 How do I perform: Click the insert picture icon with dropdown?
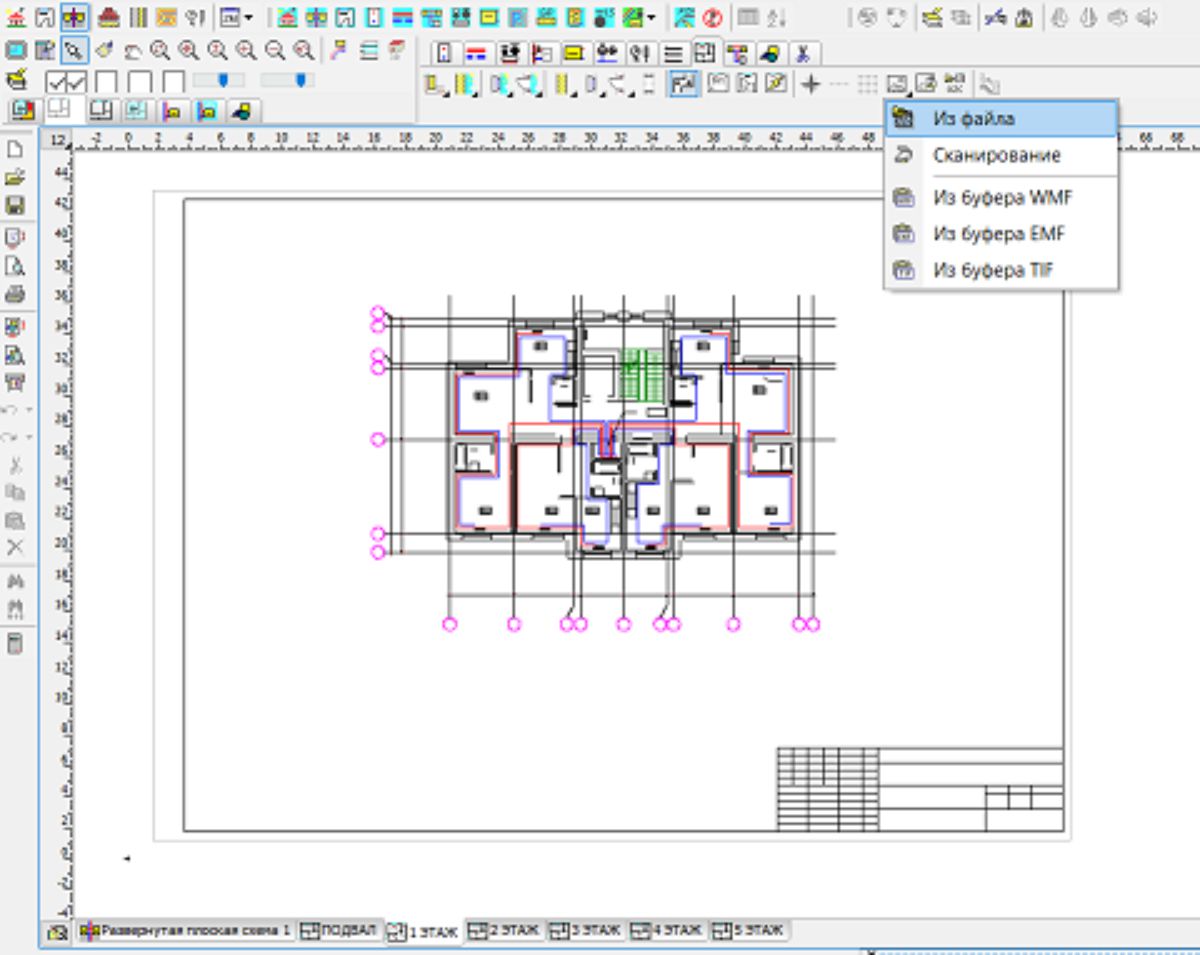click(x=898, y=85)
